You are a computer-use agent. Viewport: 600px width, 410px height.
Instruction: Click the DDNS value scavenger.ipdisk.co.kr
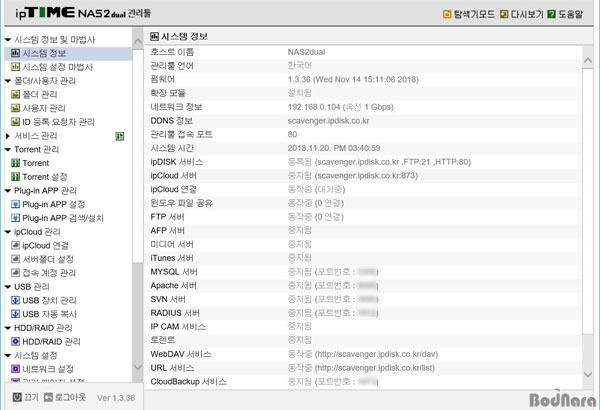(328, 121)
